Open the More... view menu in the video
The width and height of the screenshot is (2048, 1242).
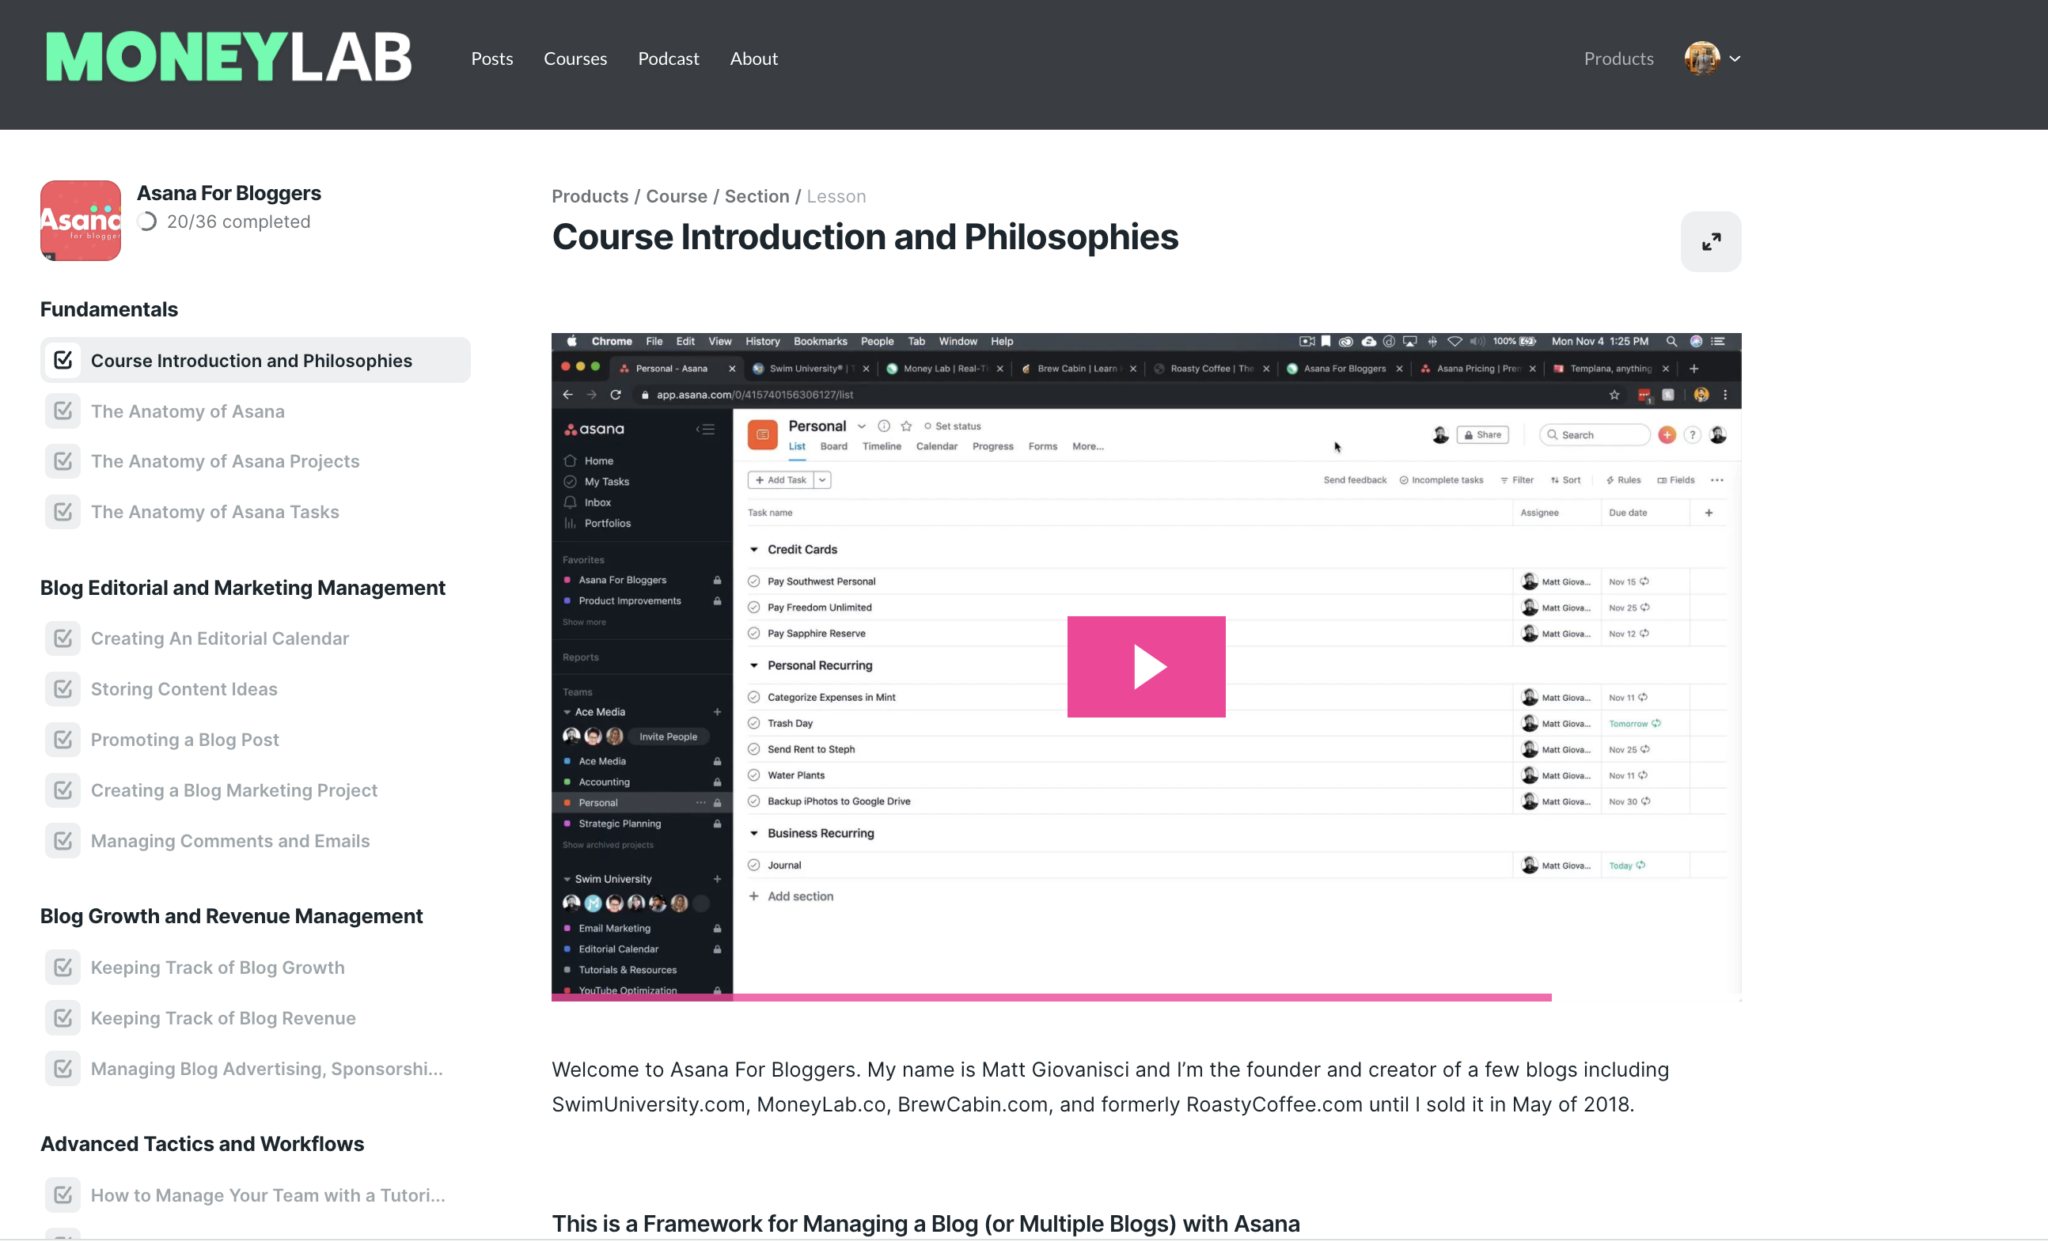coord(1088,447)
